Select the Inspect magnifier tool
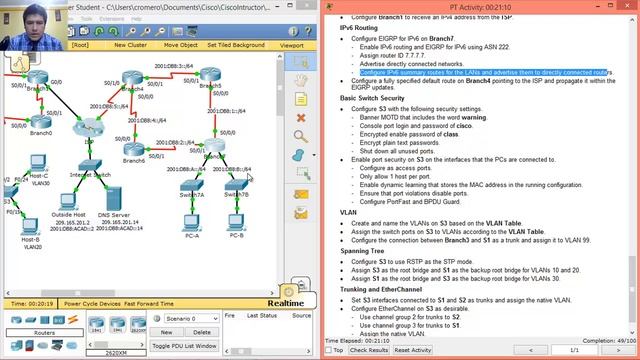The width and height of the screenshot is (640, 360). [301, 136]
